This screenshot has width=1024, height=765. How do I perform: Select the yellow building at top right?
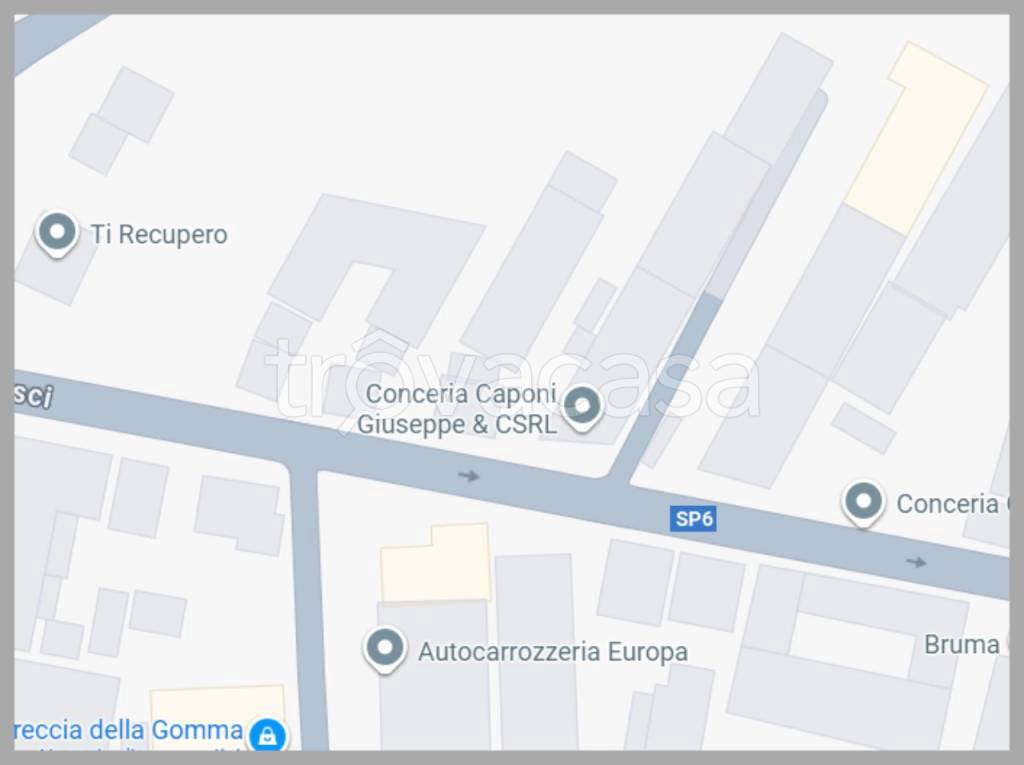pyautogui.click(x=916, y=138)
